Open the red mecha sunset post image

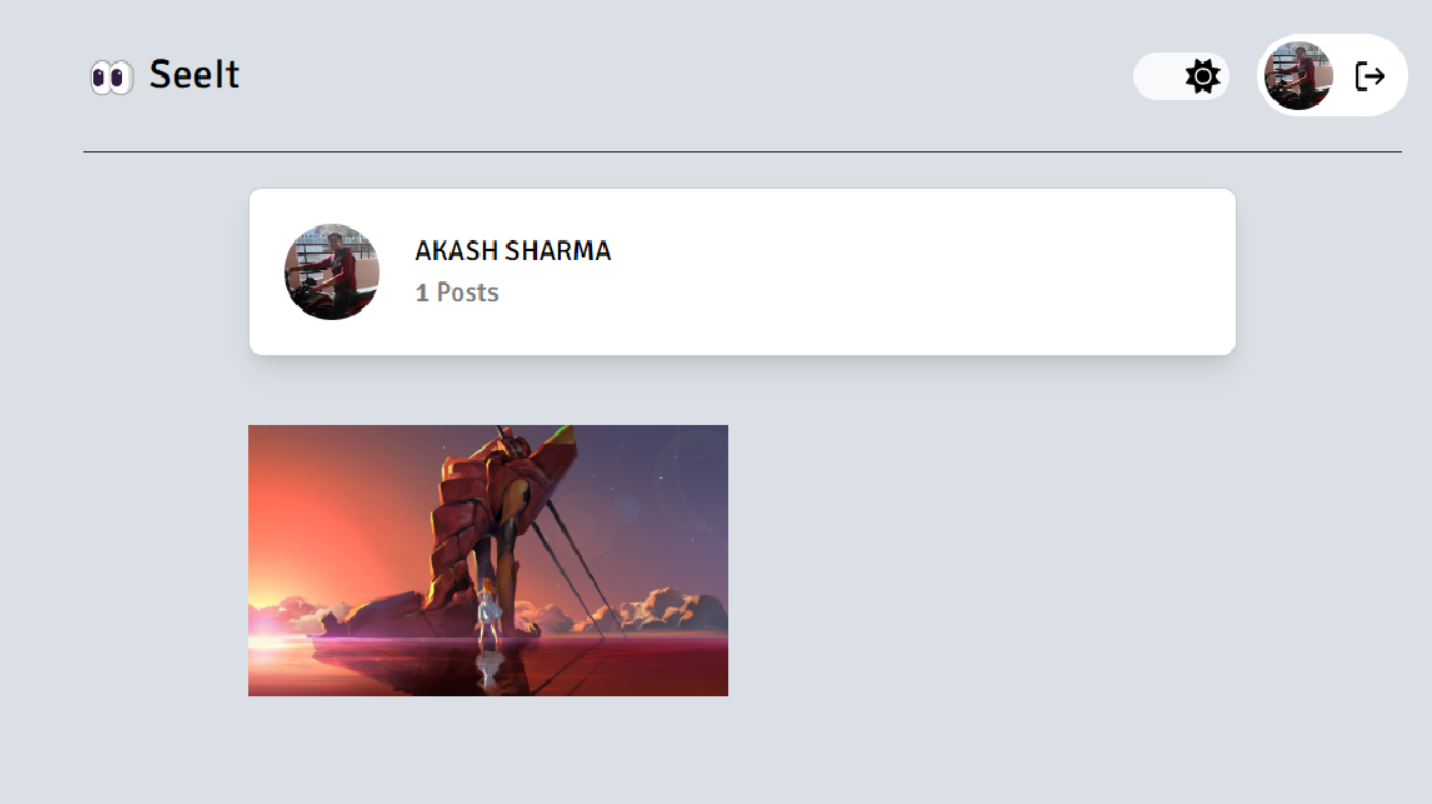tap(488, 560)
